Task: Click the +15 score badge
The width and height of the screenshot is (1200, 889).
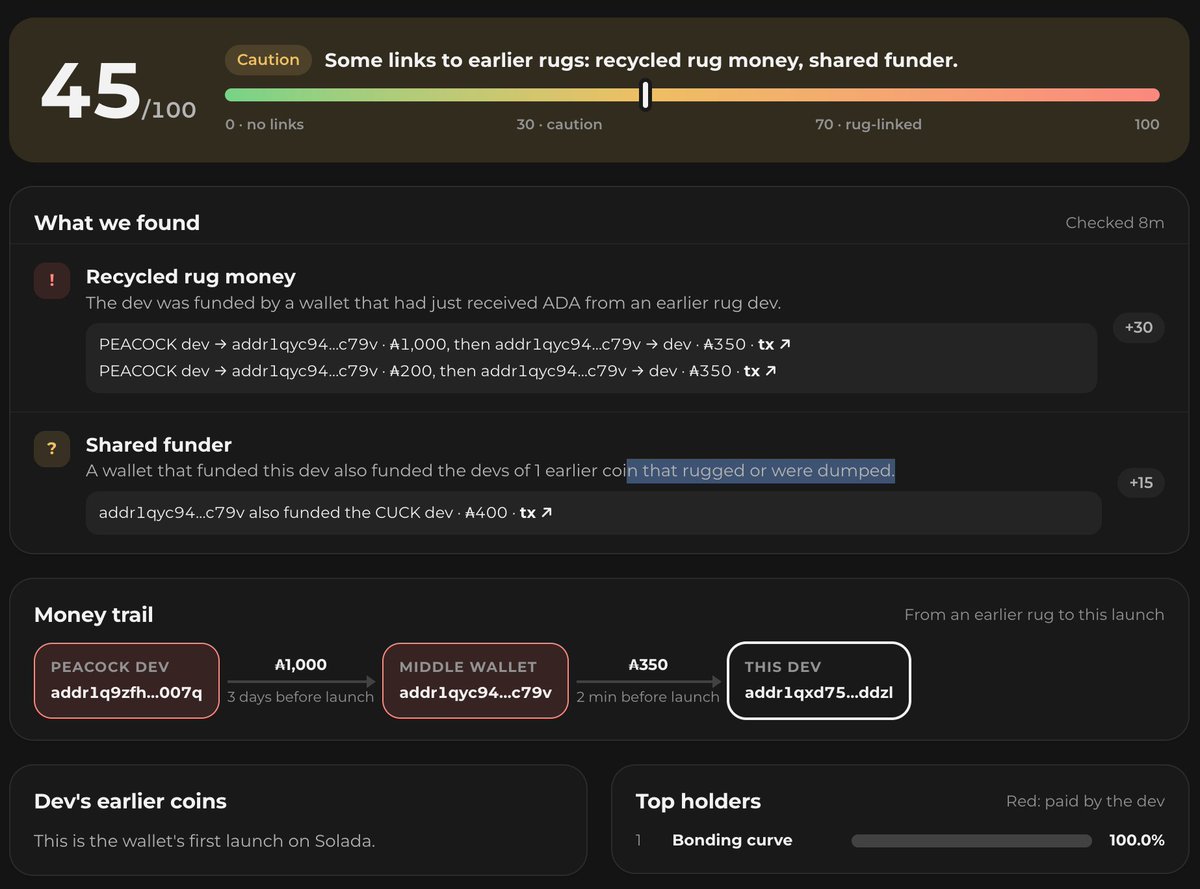Action: pos(1141,483)
